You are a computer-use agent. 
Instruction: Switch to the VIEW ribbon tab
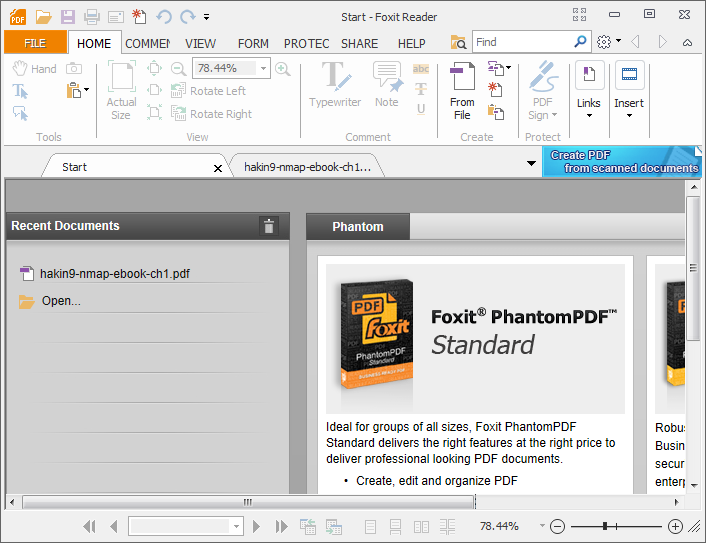200,44
